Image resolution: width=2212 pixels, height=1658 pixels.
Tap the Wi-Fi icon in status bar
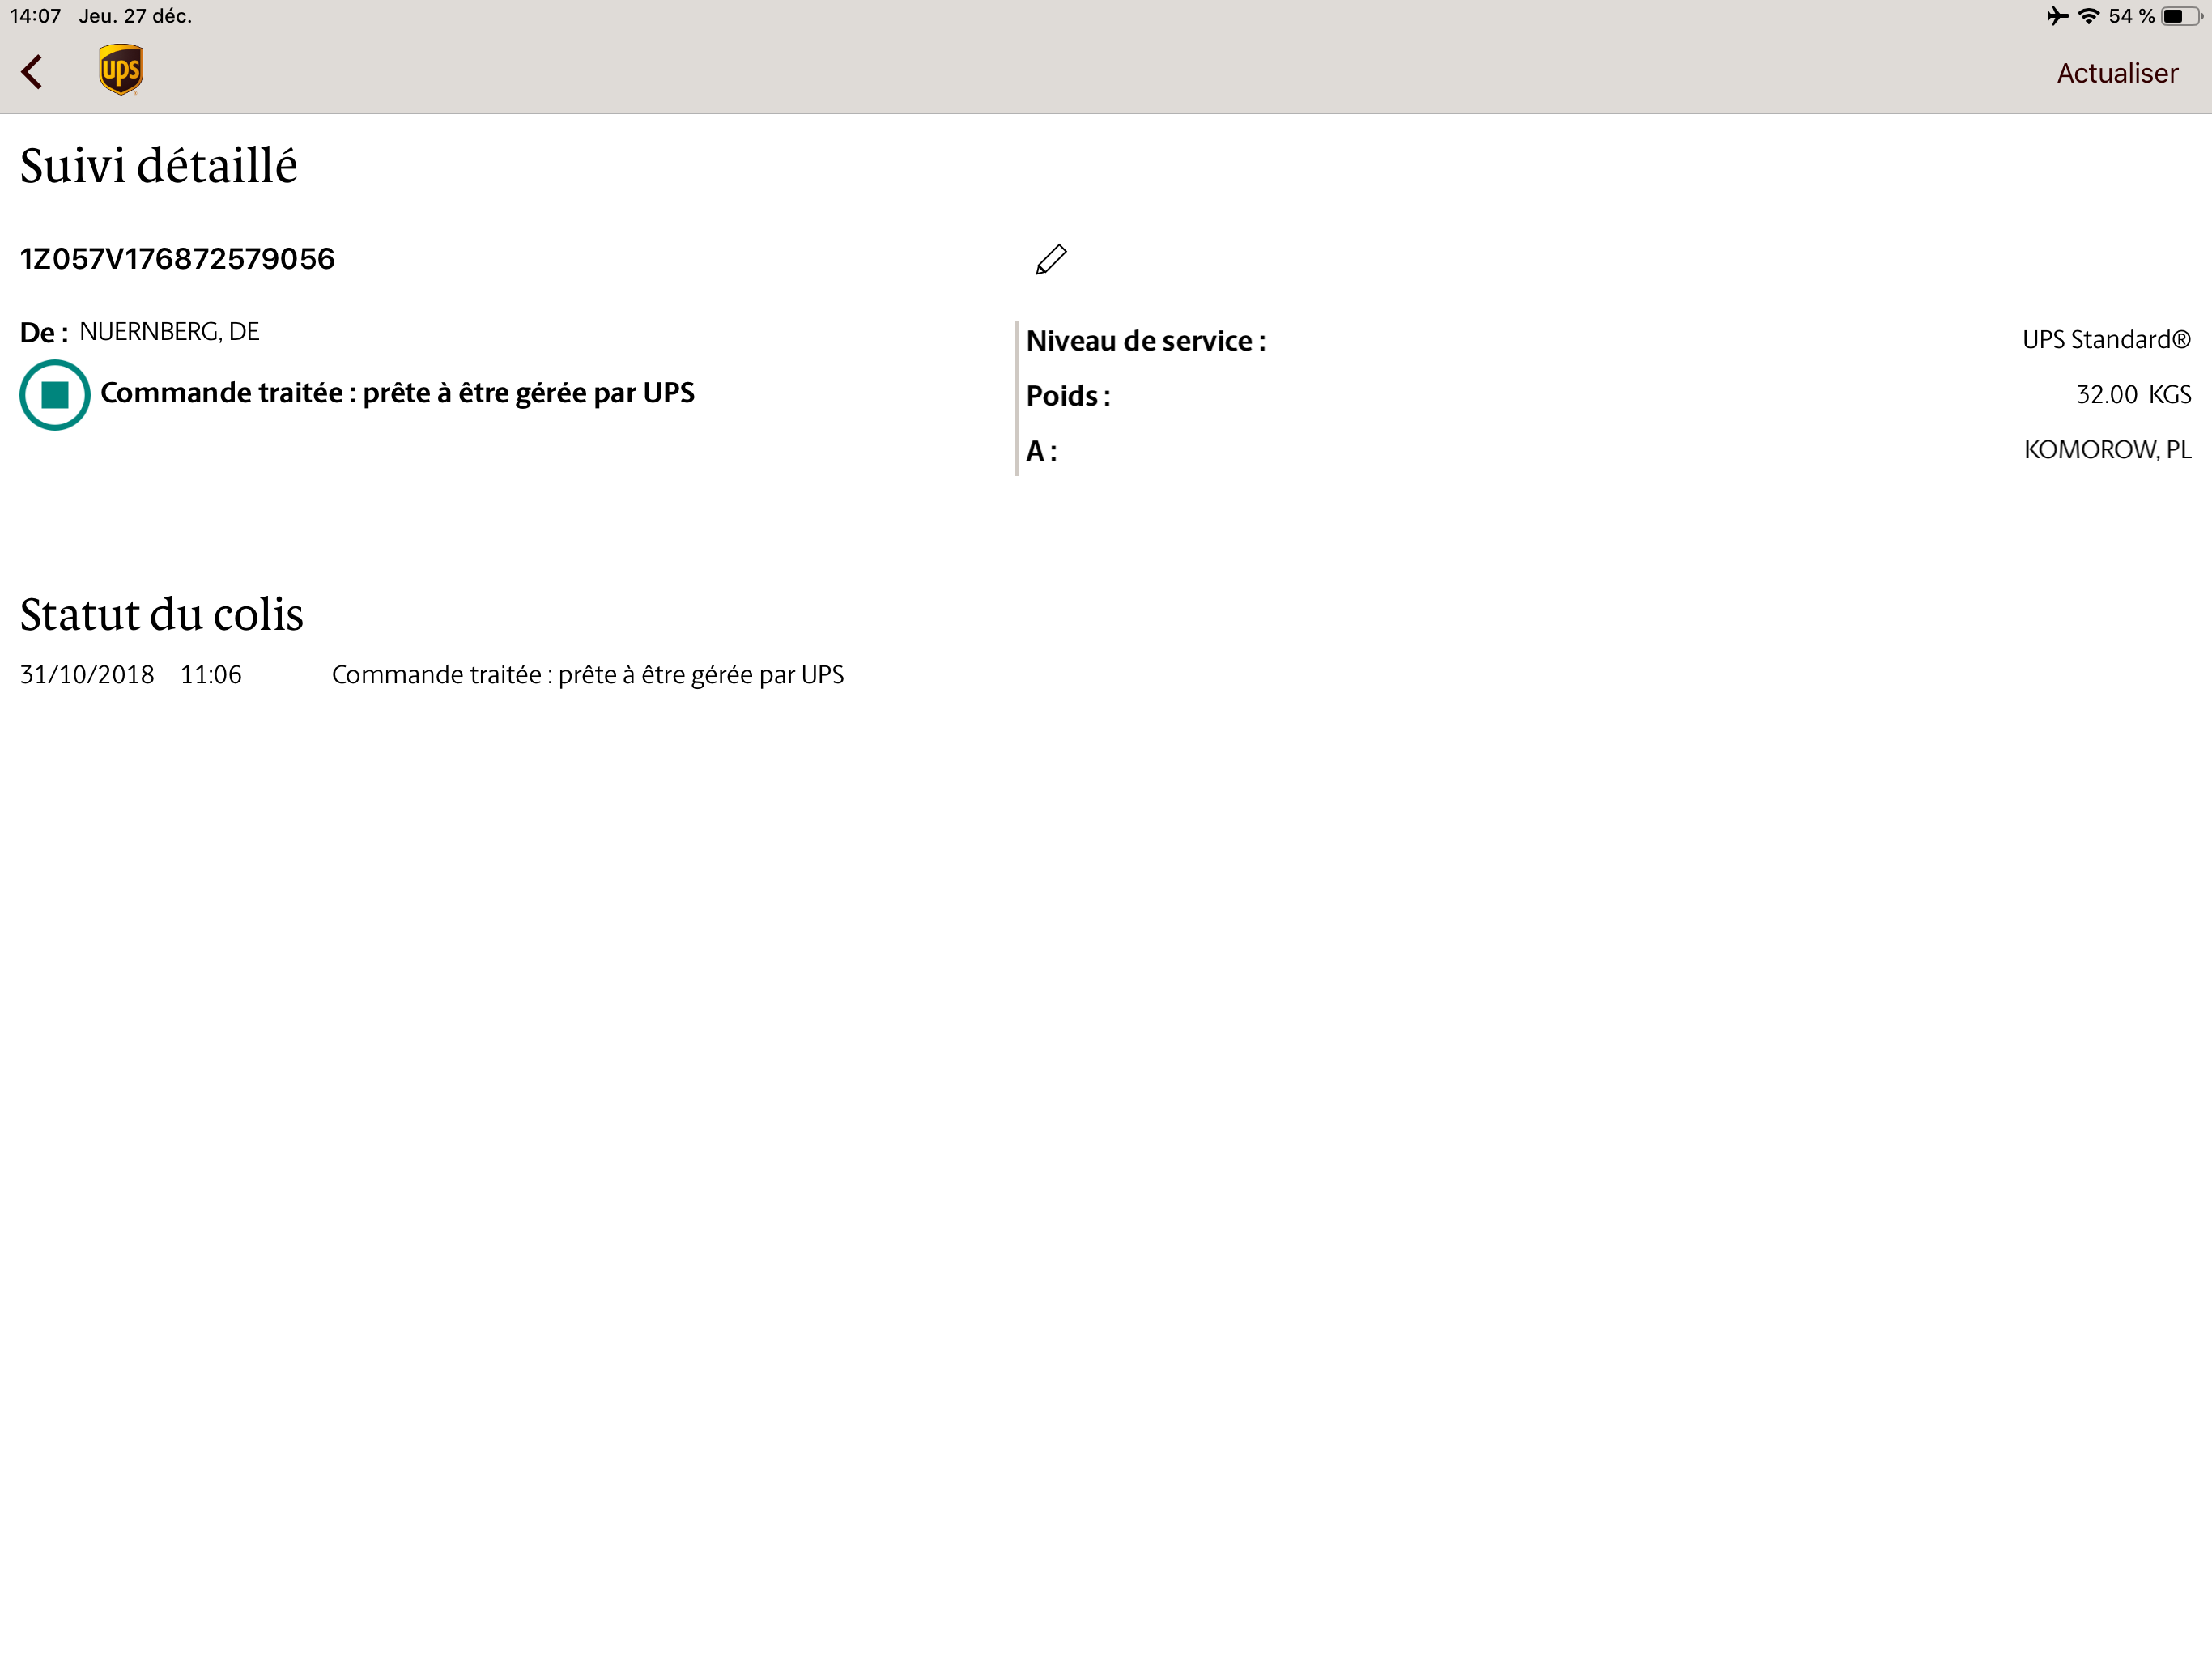[2088, 16]
